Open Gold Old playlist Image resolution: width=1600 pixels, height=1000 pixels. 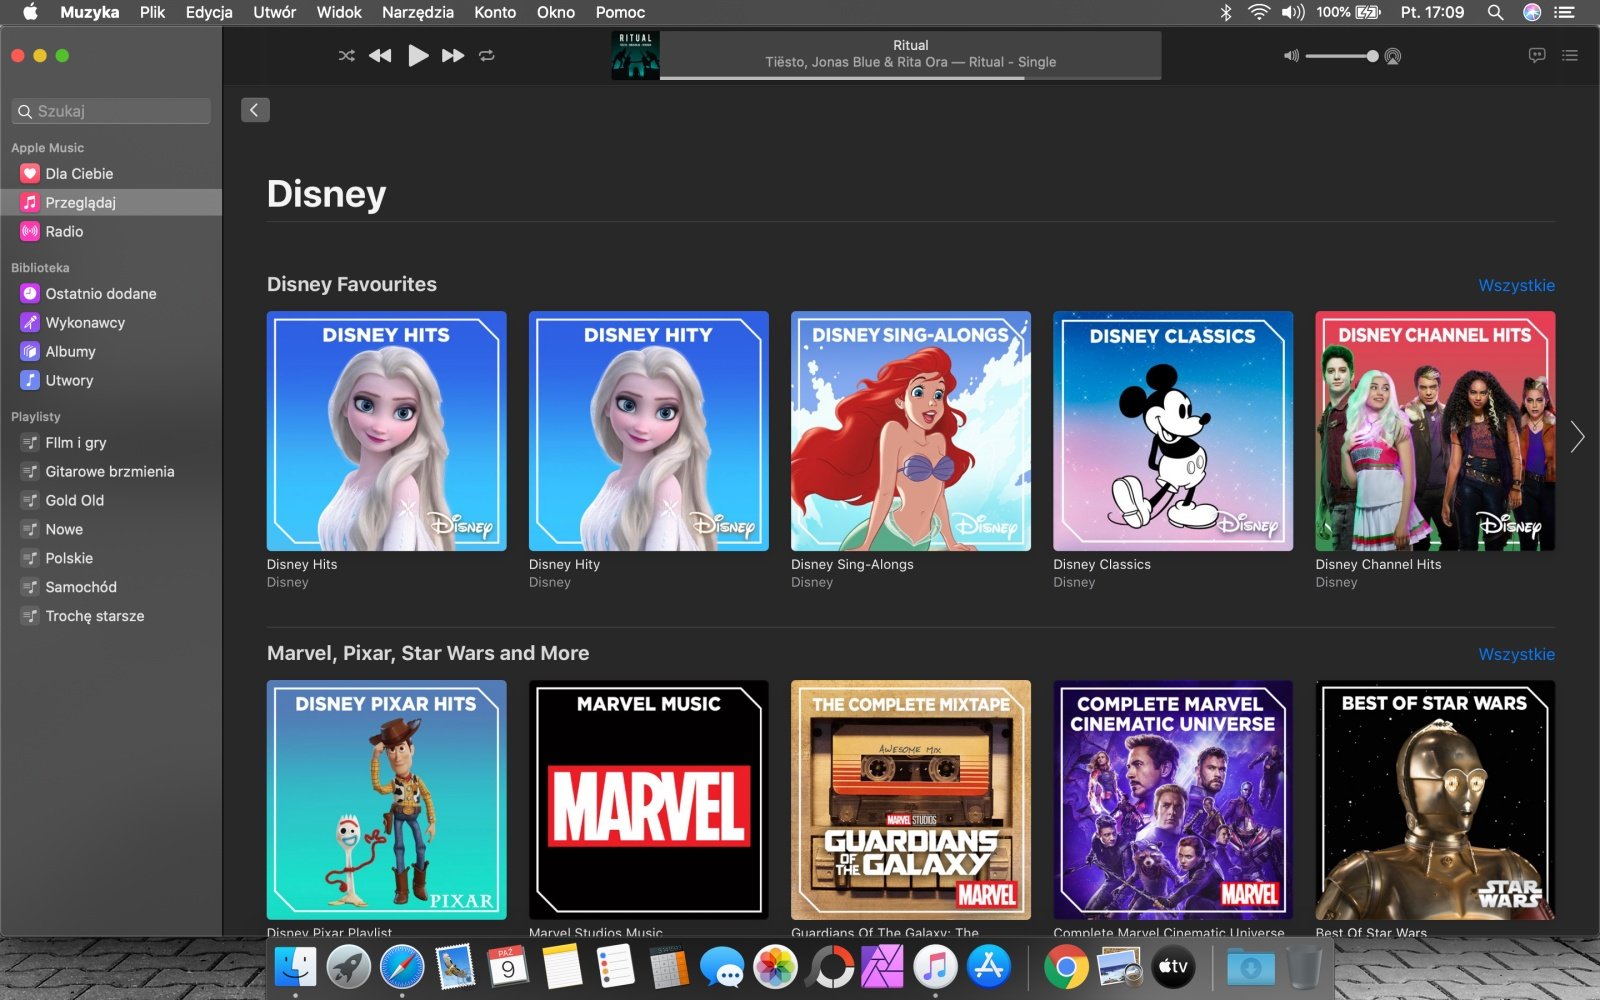(x=111, y=501)
